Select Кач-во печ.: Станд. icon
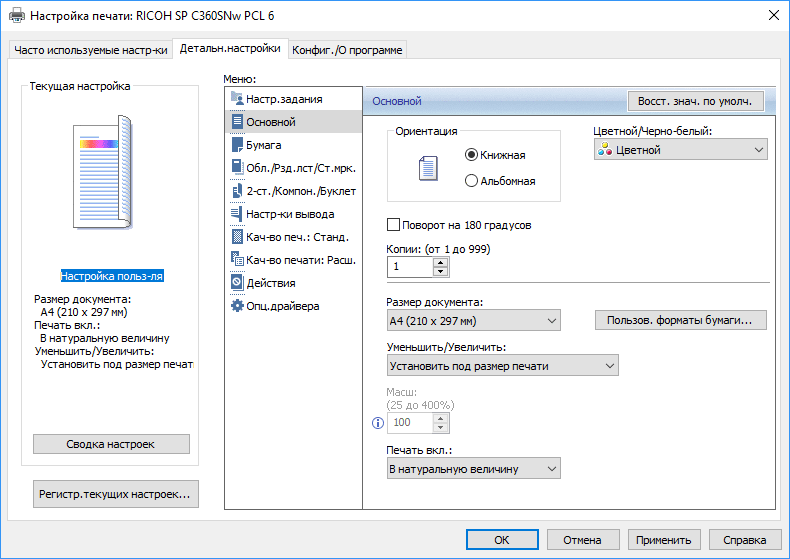This screenshot has height=559, width=790. (237, 237)
